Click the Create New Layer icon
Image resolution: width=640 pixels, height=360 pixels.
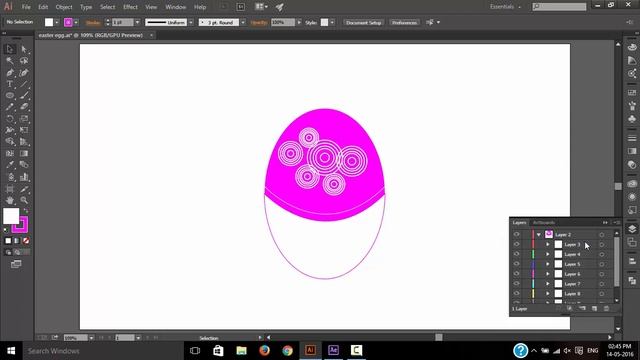[x=594, y=309]
